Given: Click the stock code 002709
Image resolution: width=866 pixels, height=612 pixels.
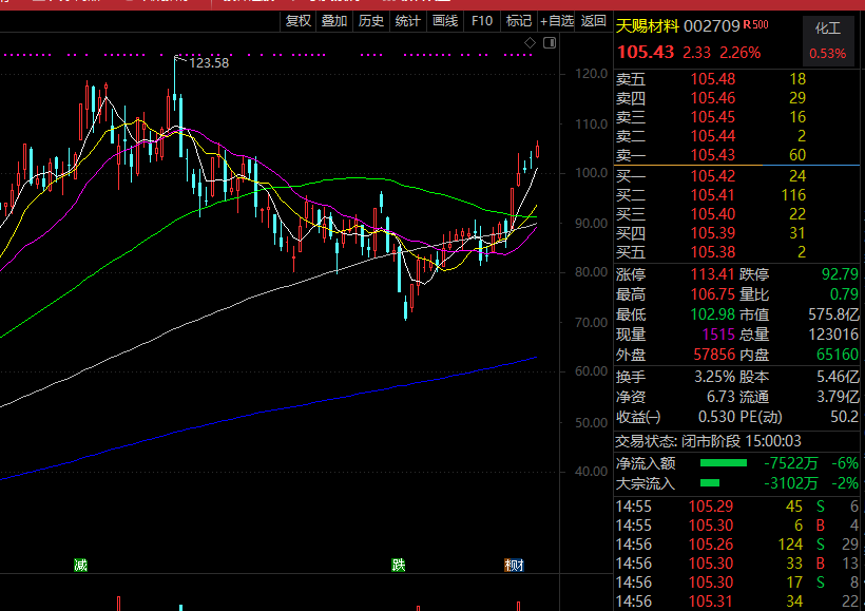Looking at the screenshot, I should point(711,26).
